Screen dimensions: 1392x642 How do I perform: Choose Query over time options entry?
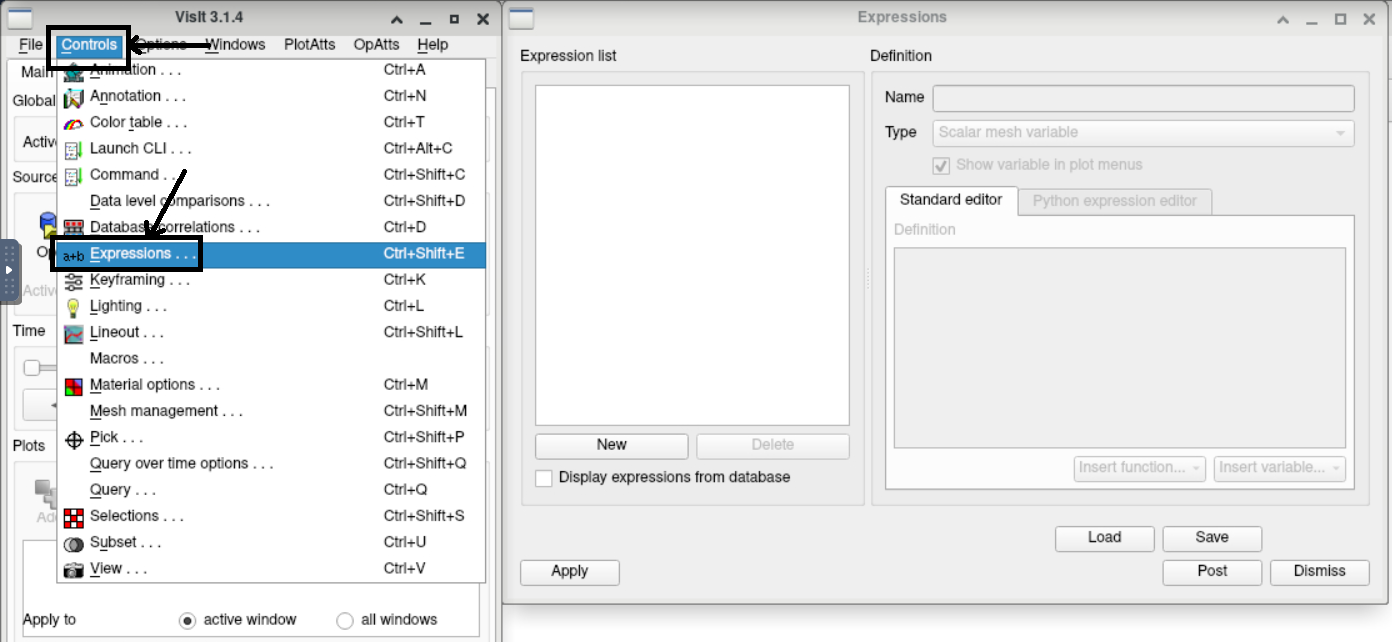271,464
